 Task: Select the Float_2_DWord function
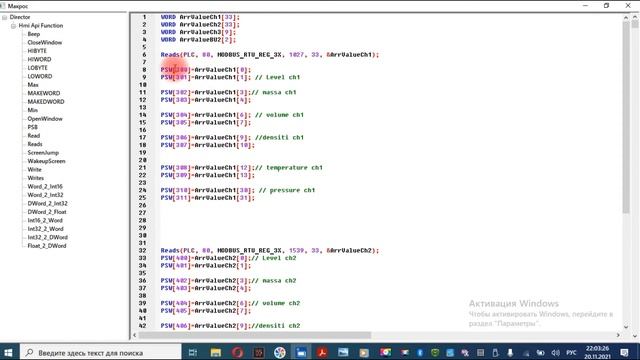pos(47,246)
